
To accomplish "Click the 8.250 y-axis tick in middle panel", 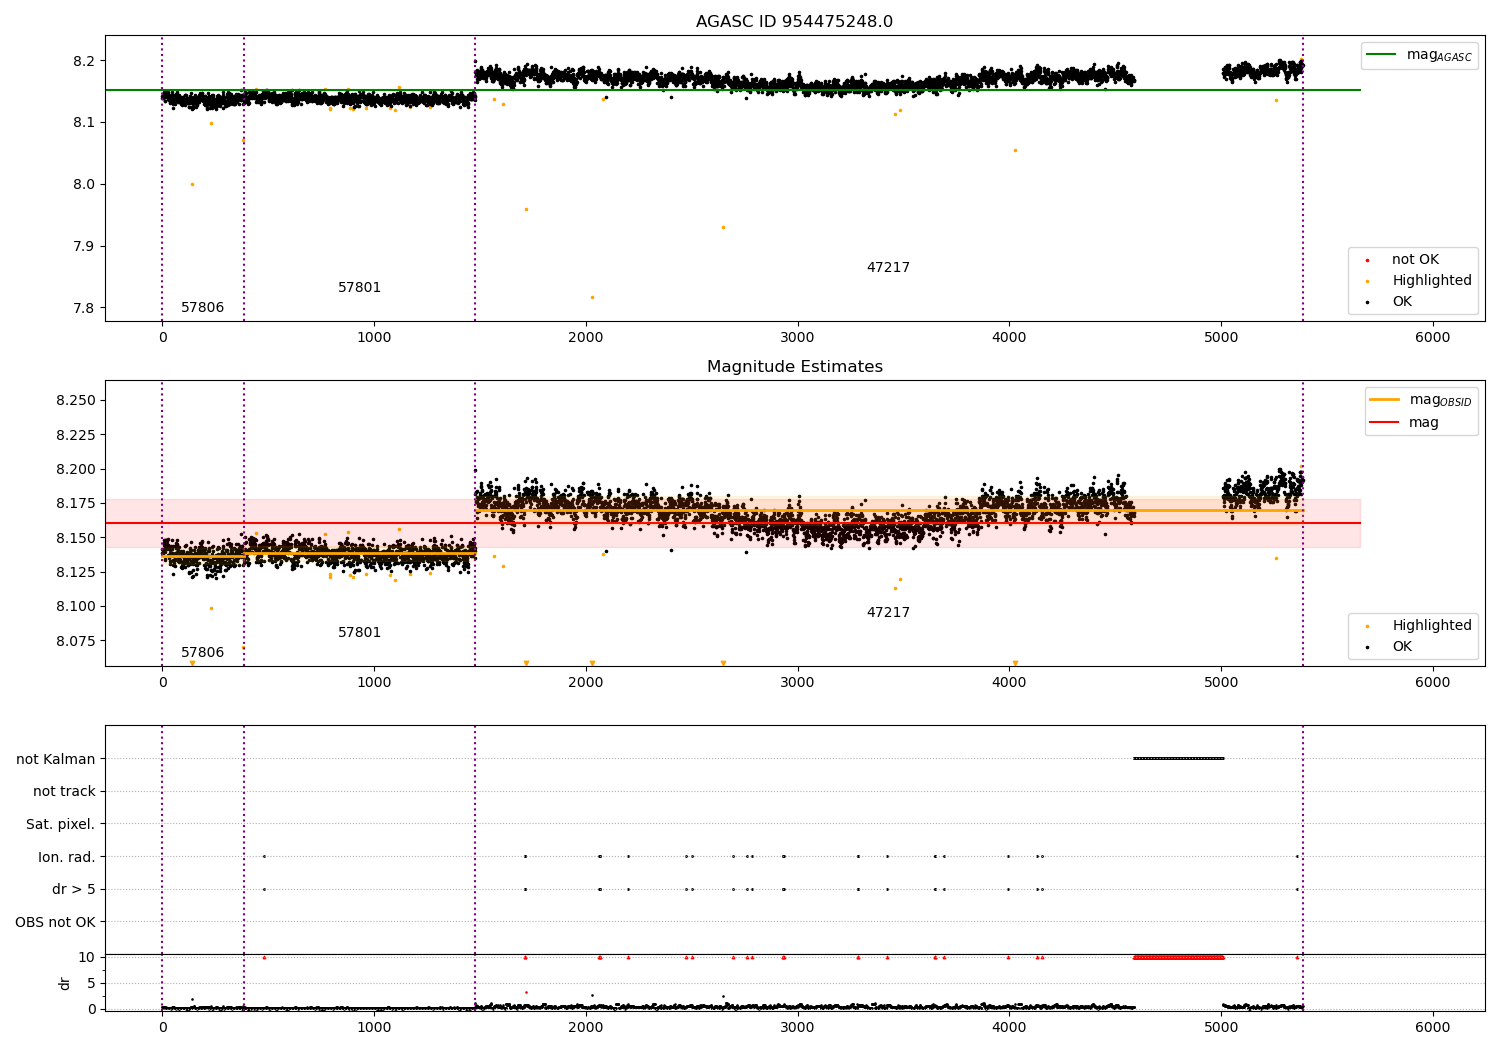I will [x=76, y=401].
